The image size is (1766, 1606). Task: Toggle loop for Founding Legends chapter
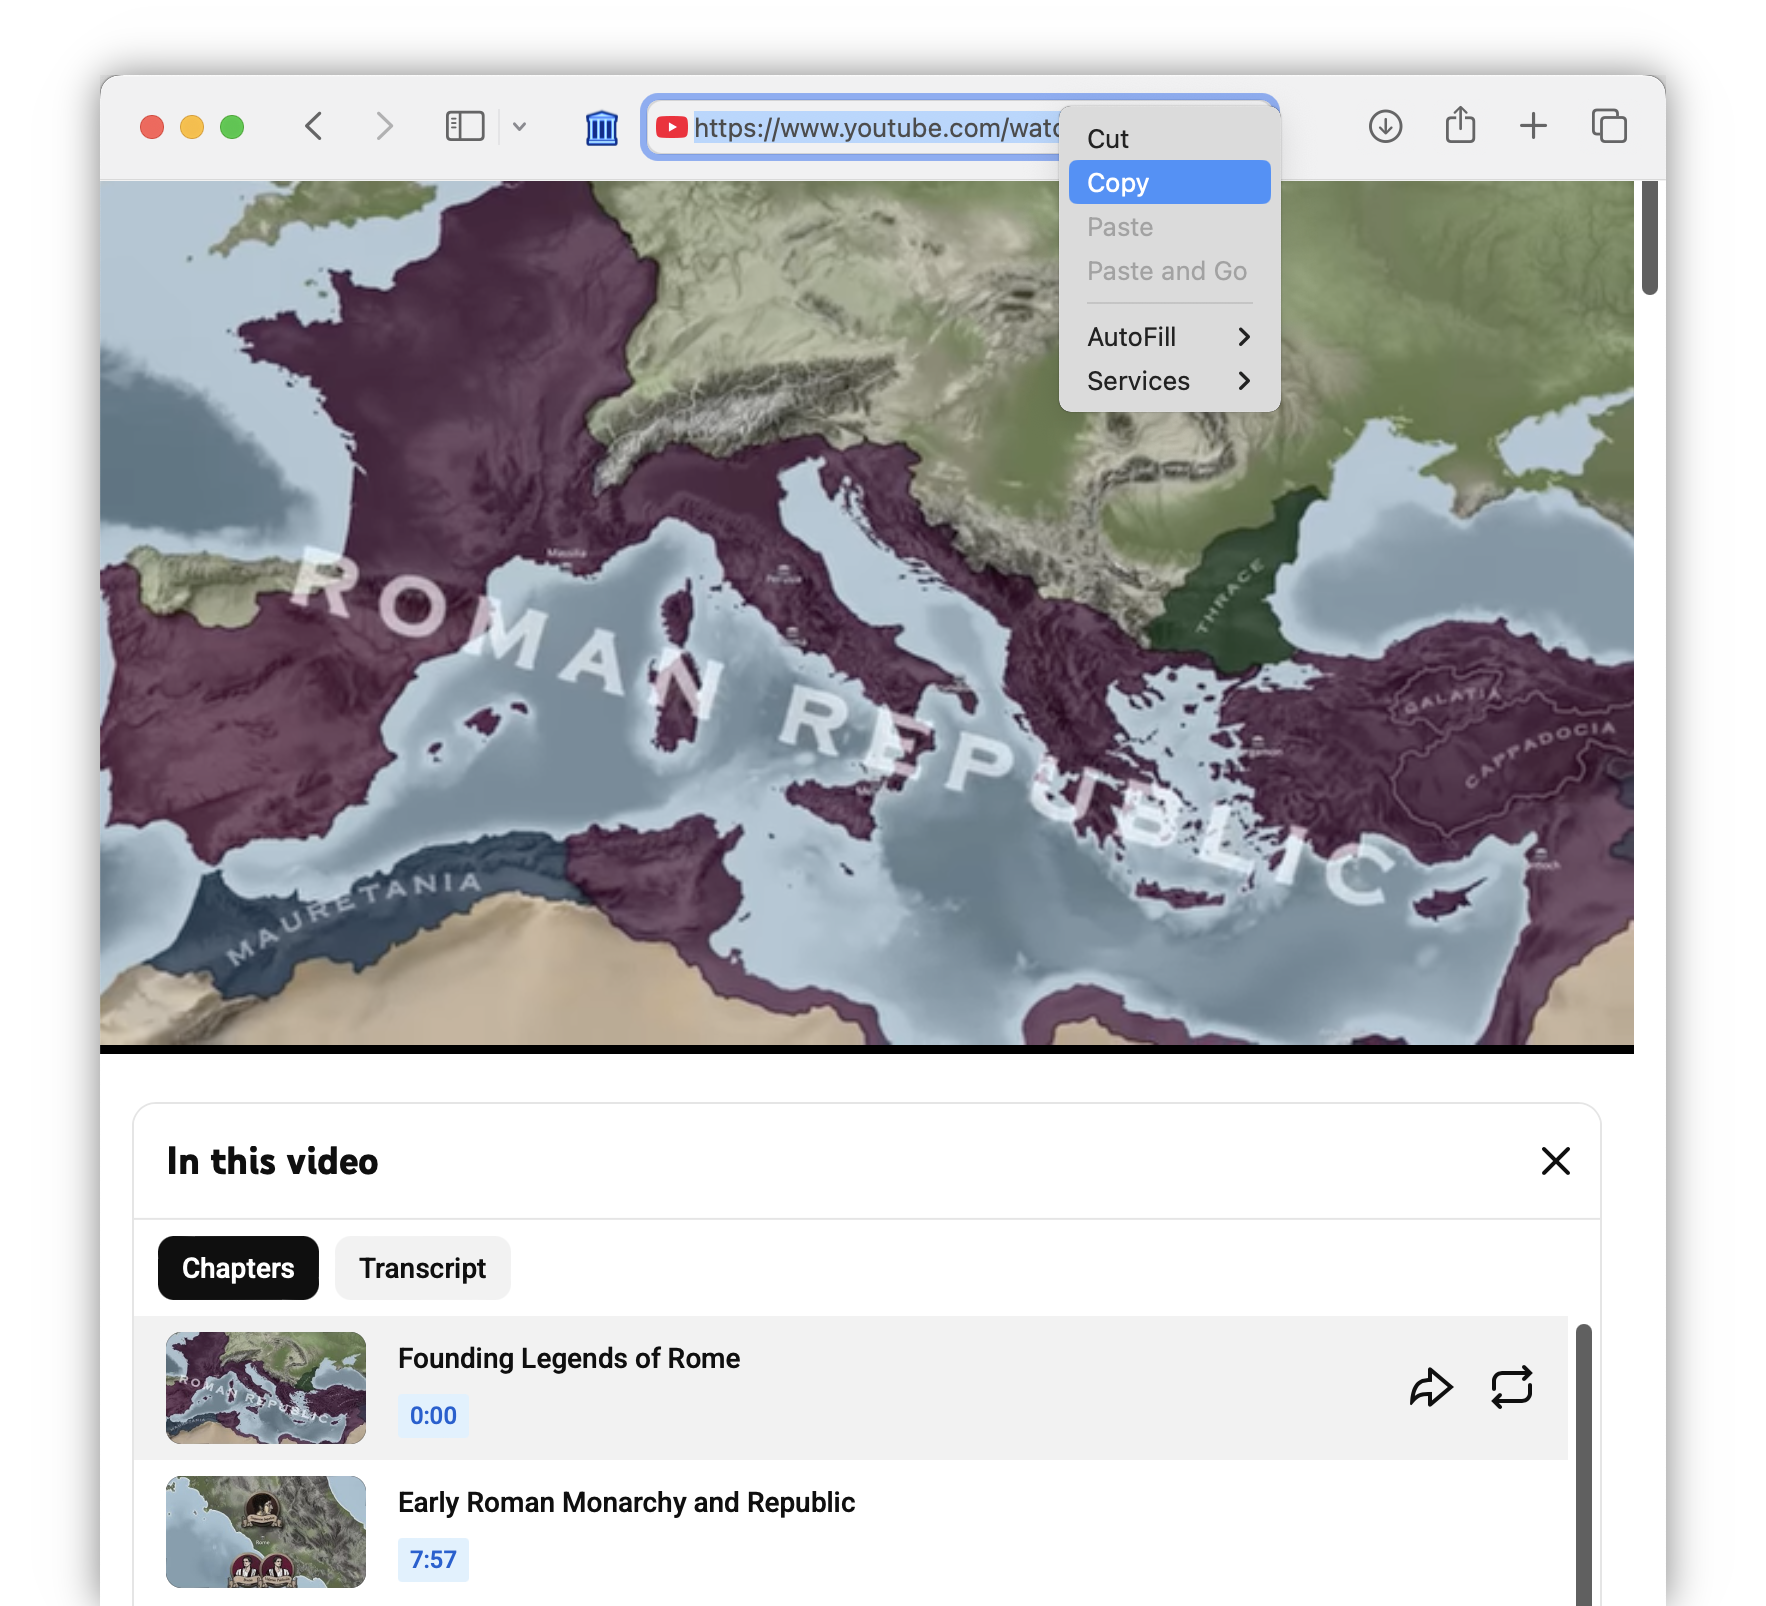click(x=1511, y=1387)
